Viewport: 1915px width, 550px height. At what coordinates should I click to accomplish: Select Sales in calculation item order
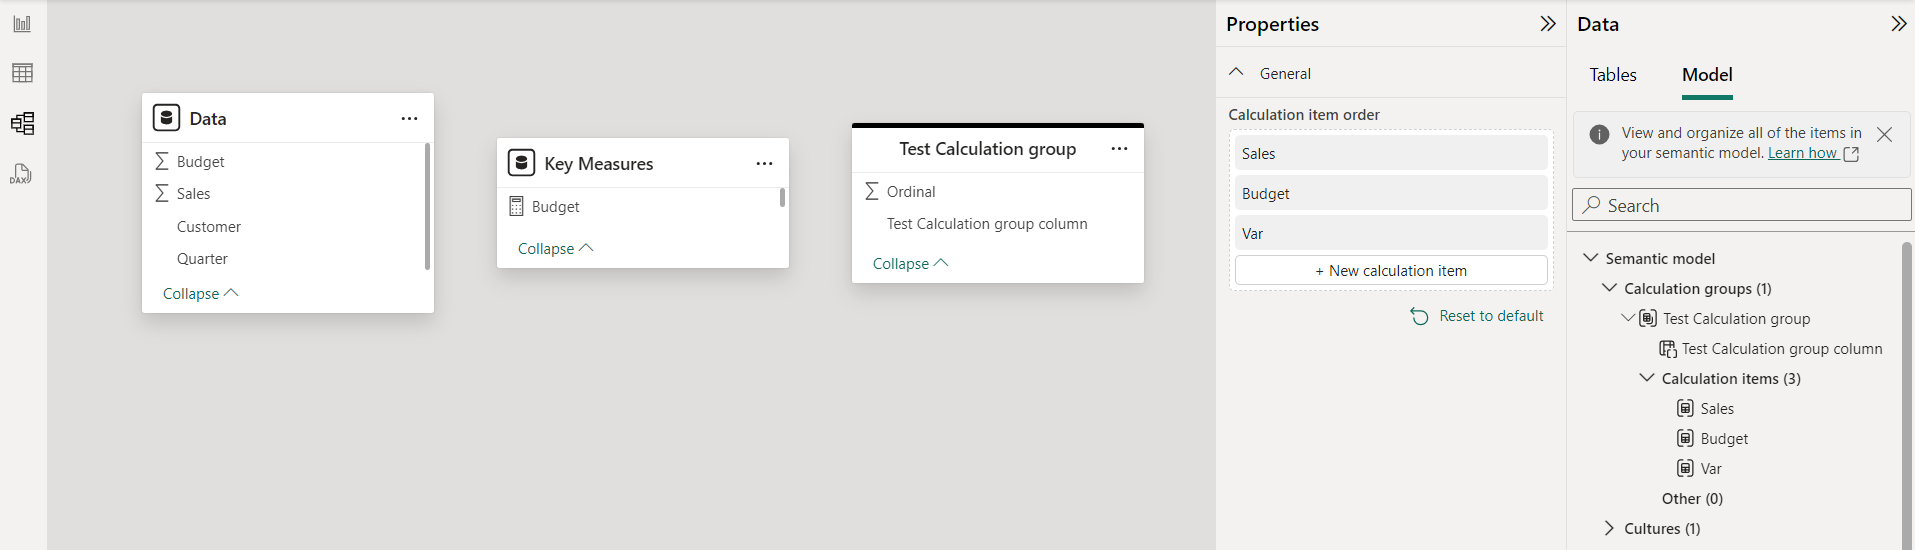(1391, 153)
